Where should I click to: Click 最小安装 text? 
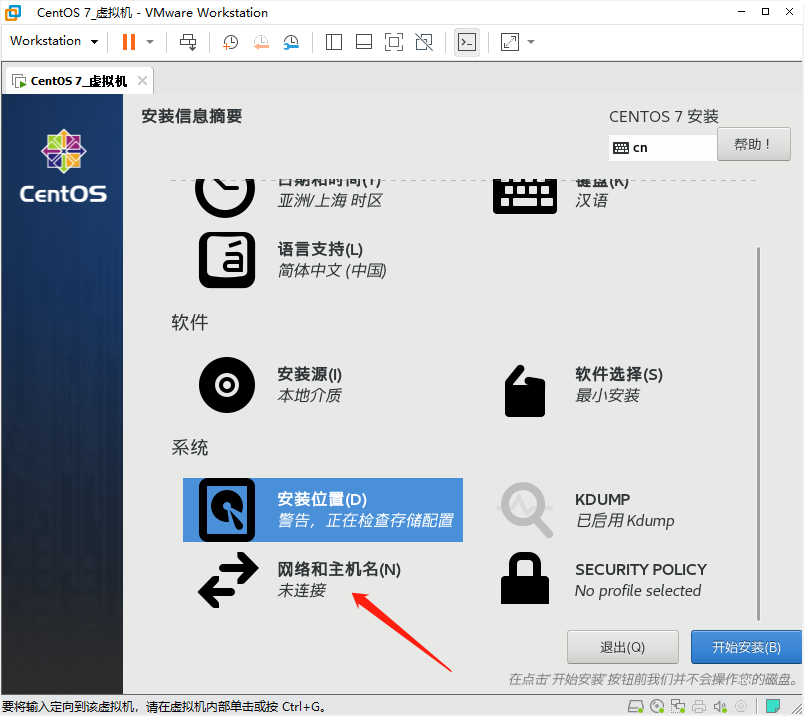click(x=607, y=395)
